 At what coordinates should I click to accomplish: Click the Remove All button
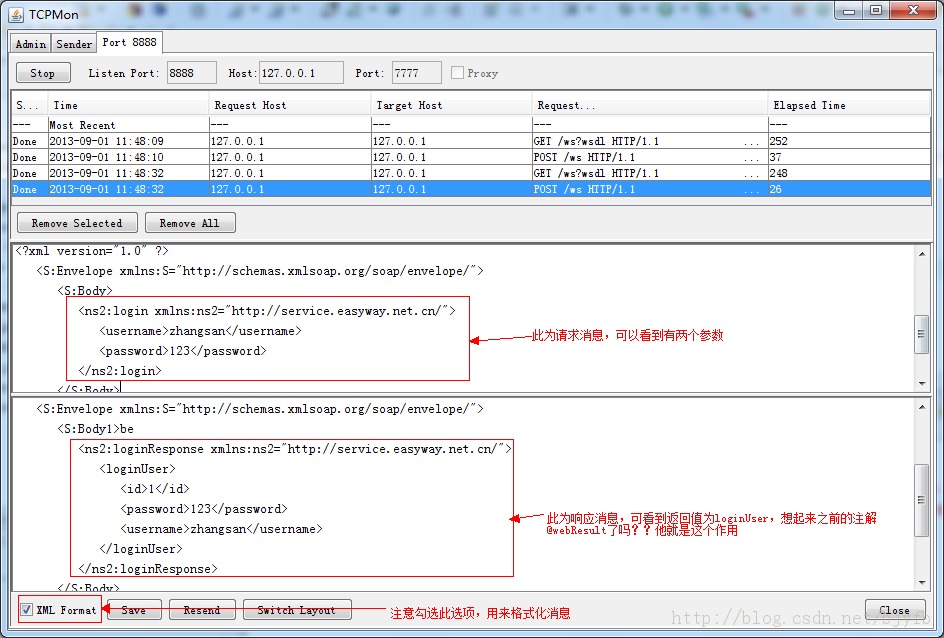click(x=190, y=222)
